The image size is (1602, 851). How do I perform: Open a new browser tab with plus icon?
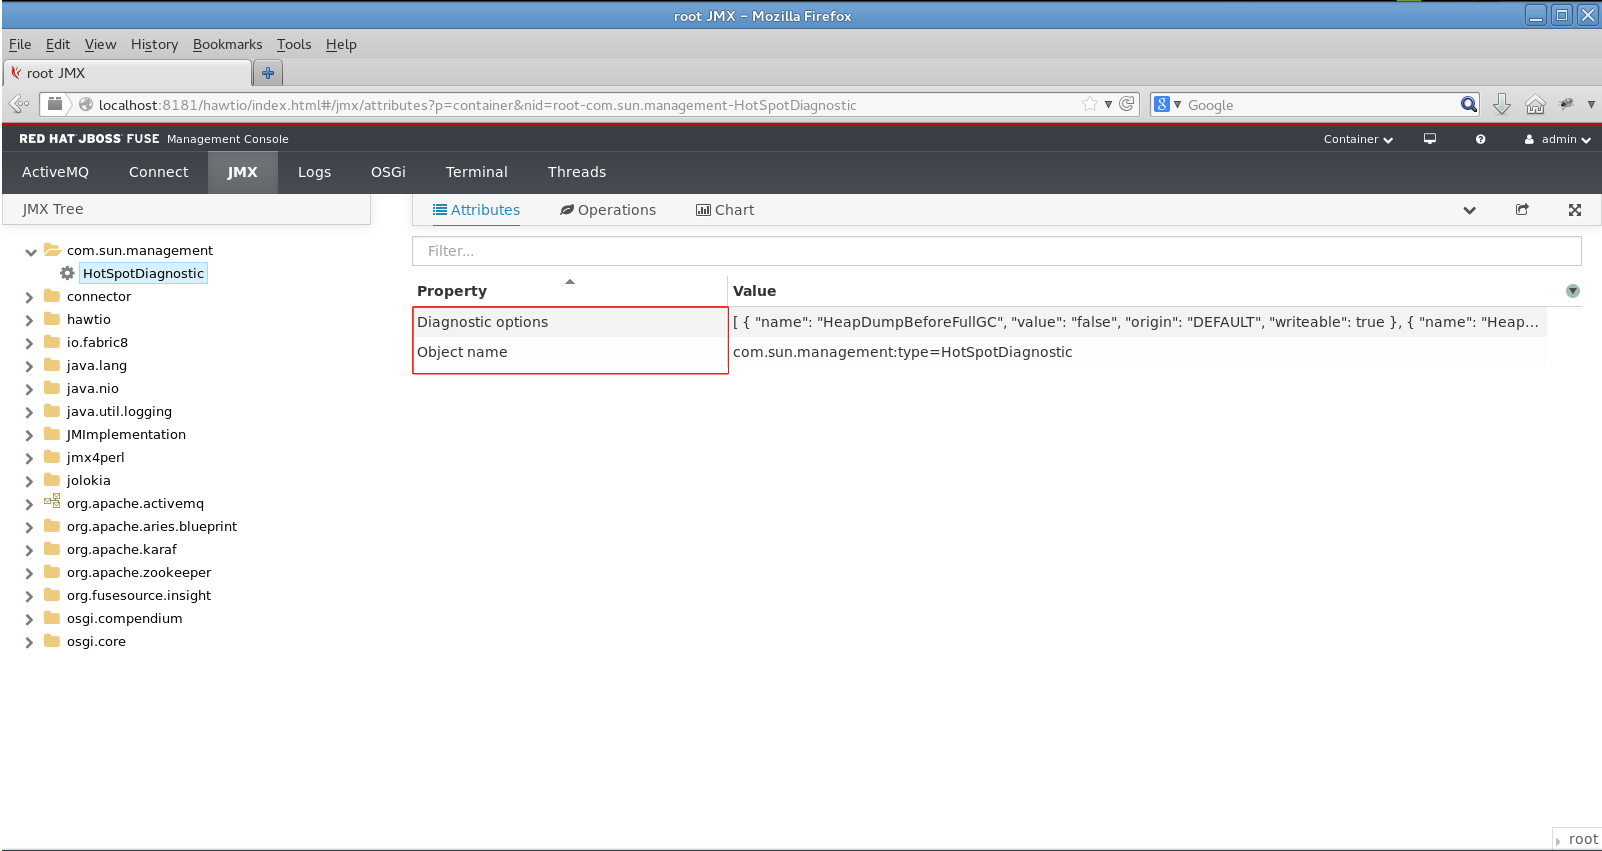click(x=268, y=73)
